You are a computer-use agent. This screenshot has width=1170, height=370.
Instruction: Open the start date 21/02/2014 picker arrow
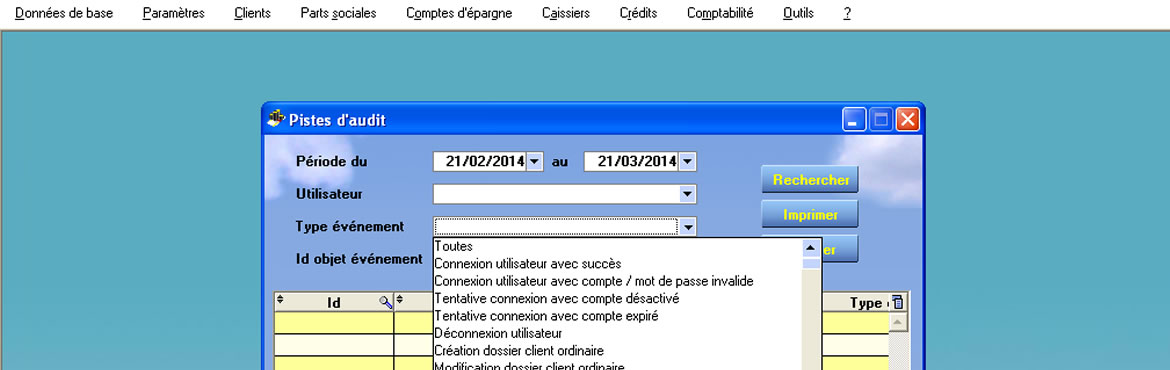pyautogui.click(x=535, y=161)
